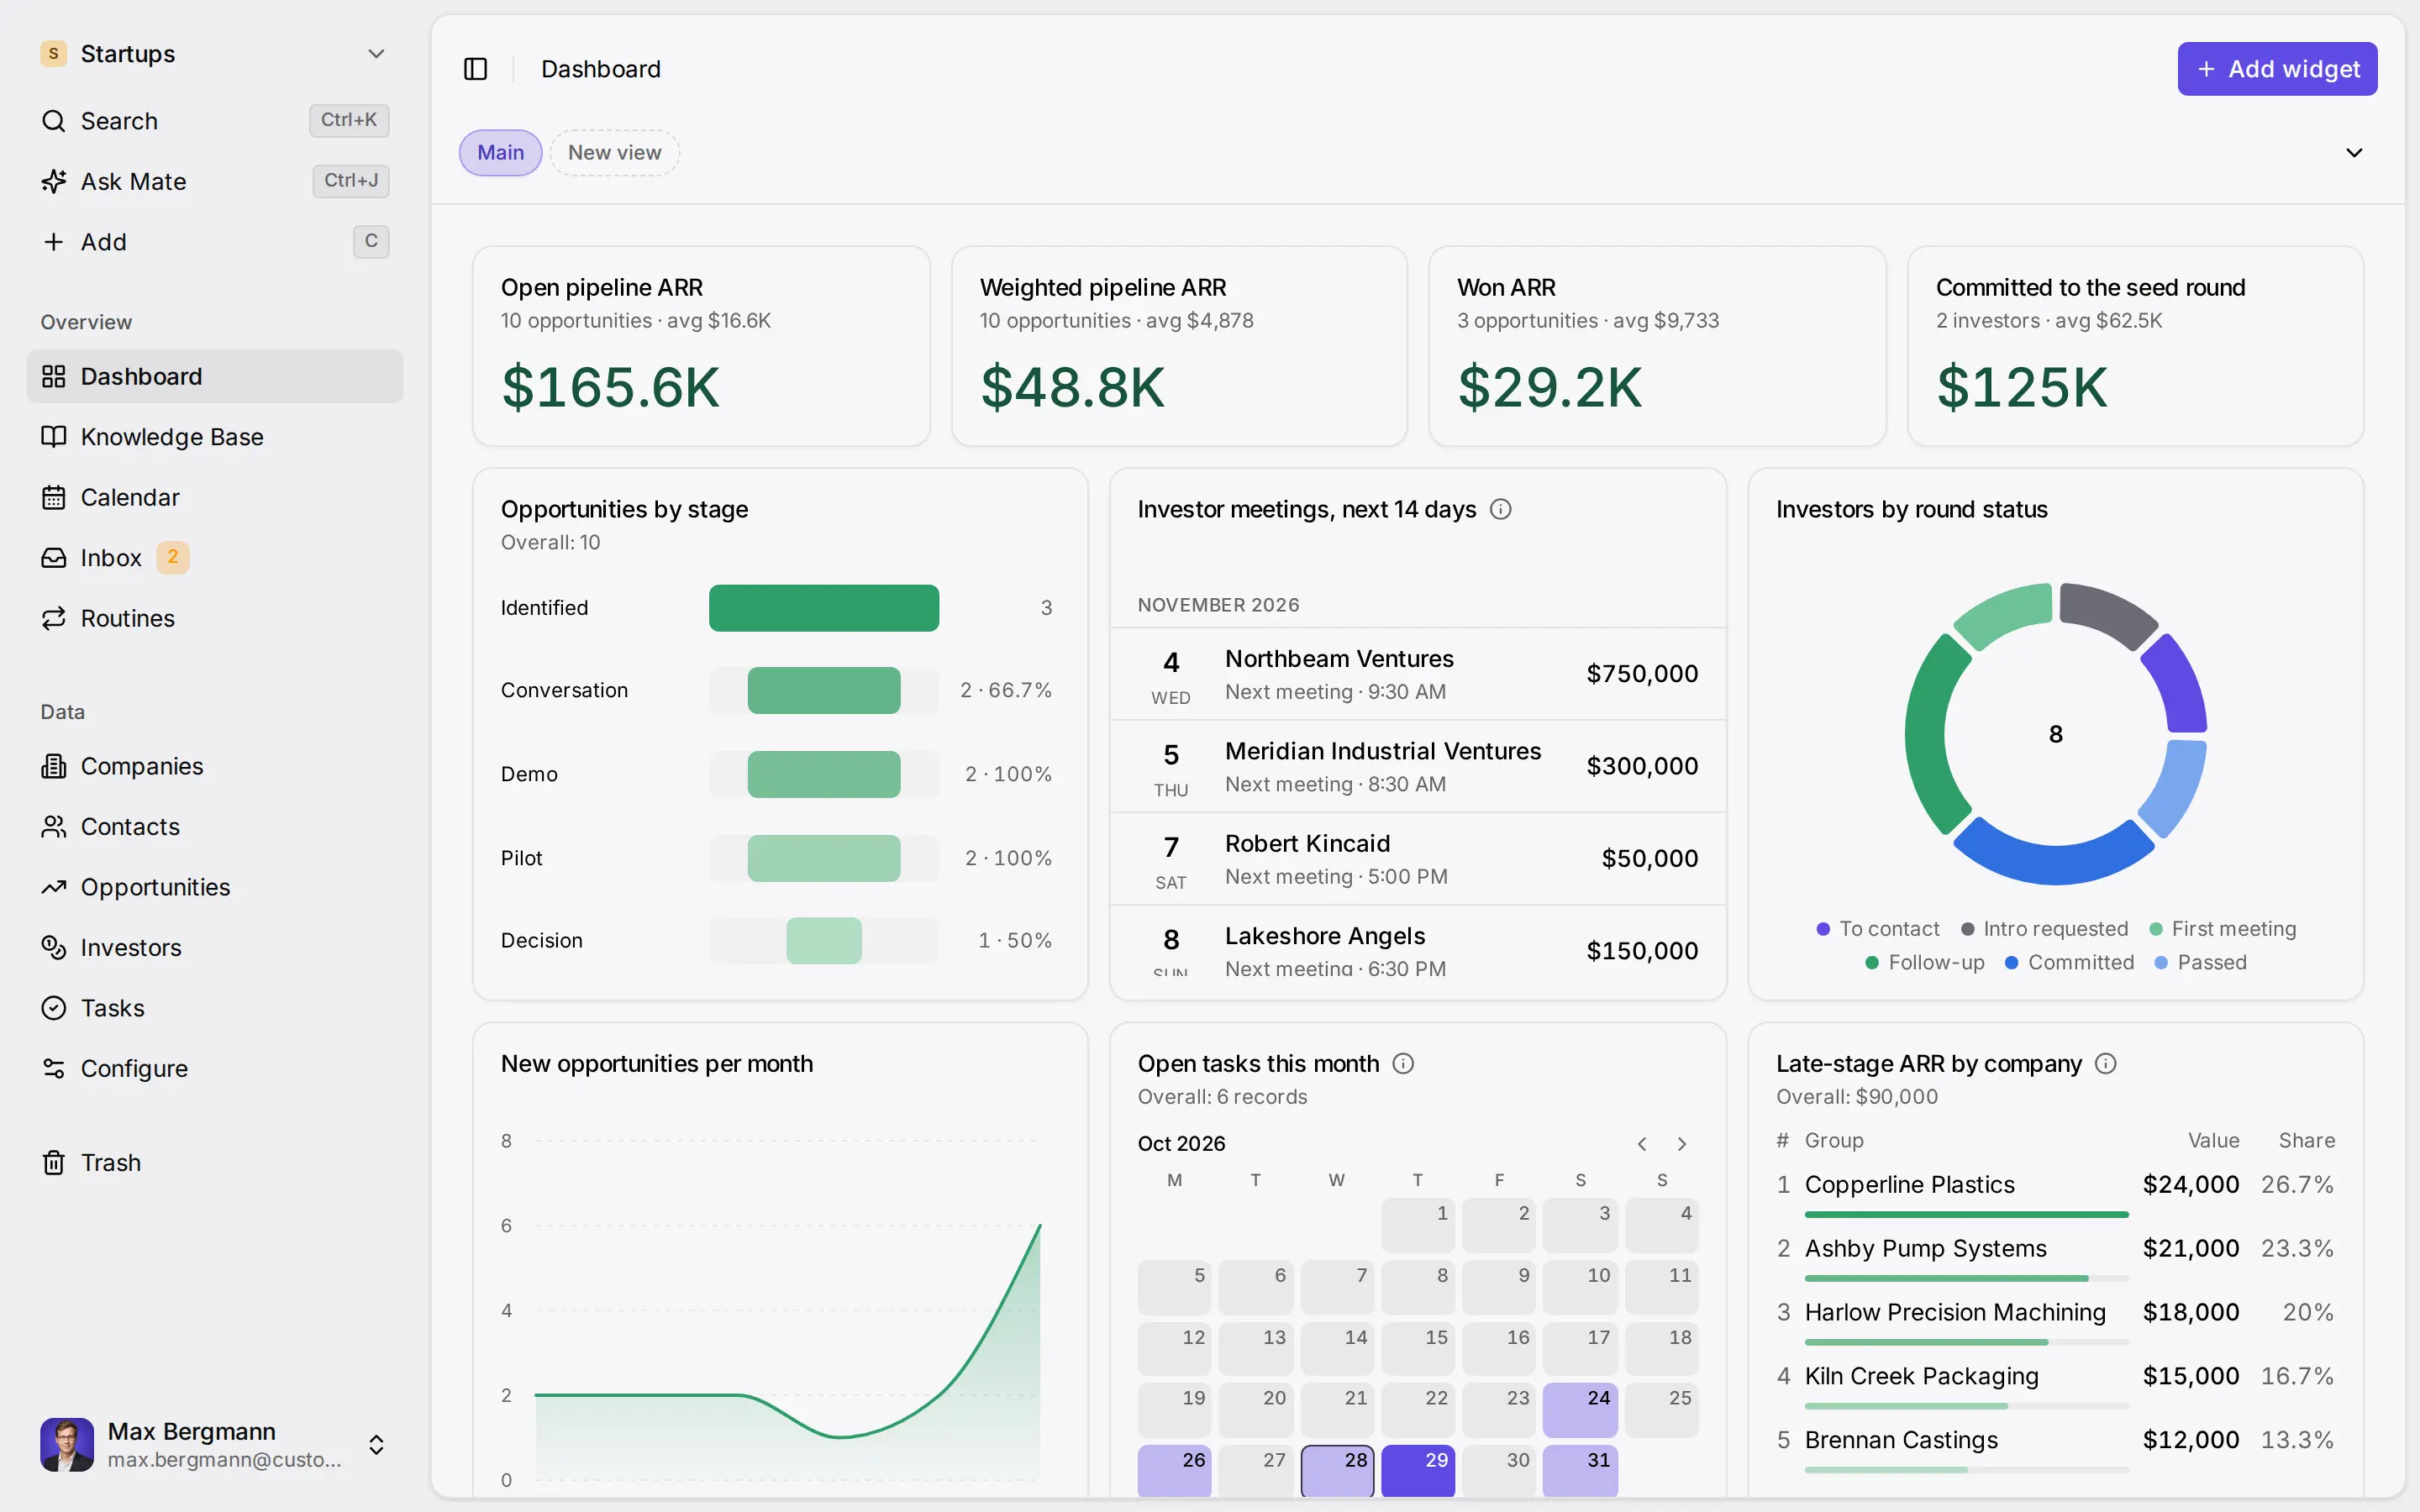Viewport: 2420px width, 1512px height.
Task: Click the info icon beside Open tasks
Action: click(1403, 1063)
